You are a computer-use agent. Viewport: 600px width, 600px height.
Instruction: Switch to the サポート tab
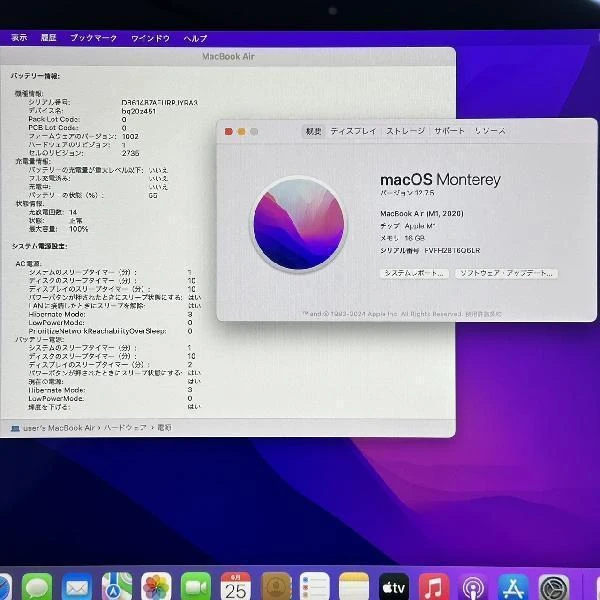coord(449,131)
